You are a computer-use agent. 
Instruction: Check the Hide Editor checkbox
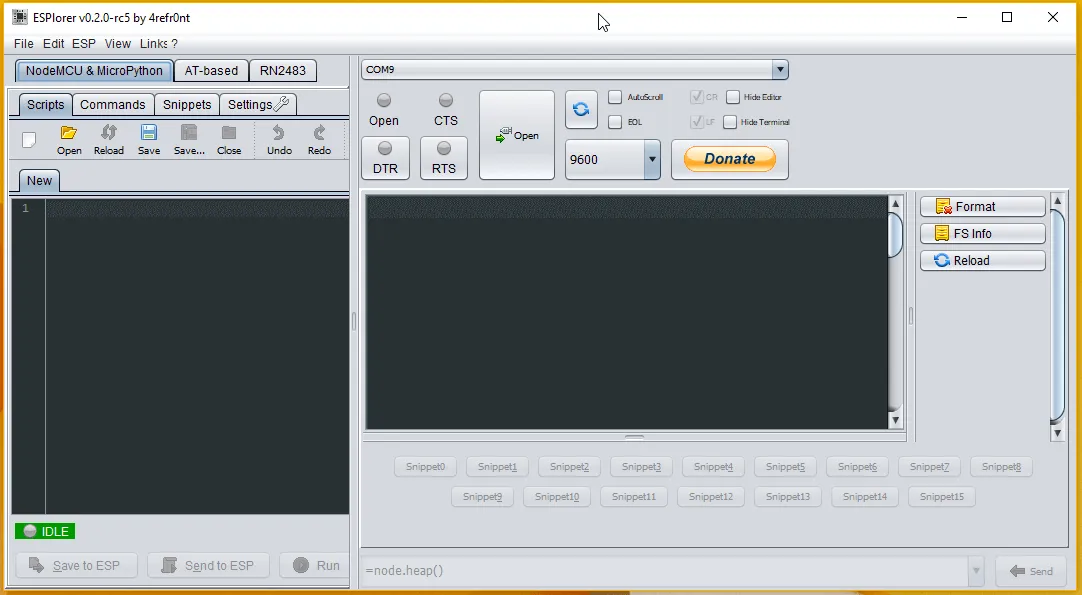coord(733,97)
